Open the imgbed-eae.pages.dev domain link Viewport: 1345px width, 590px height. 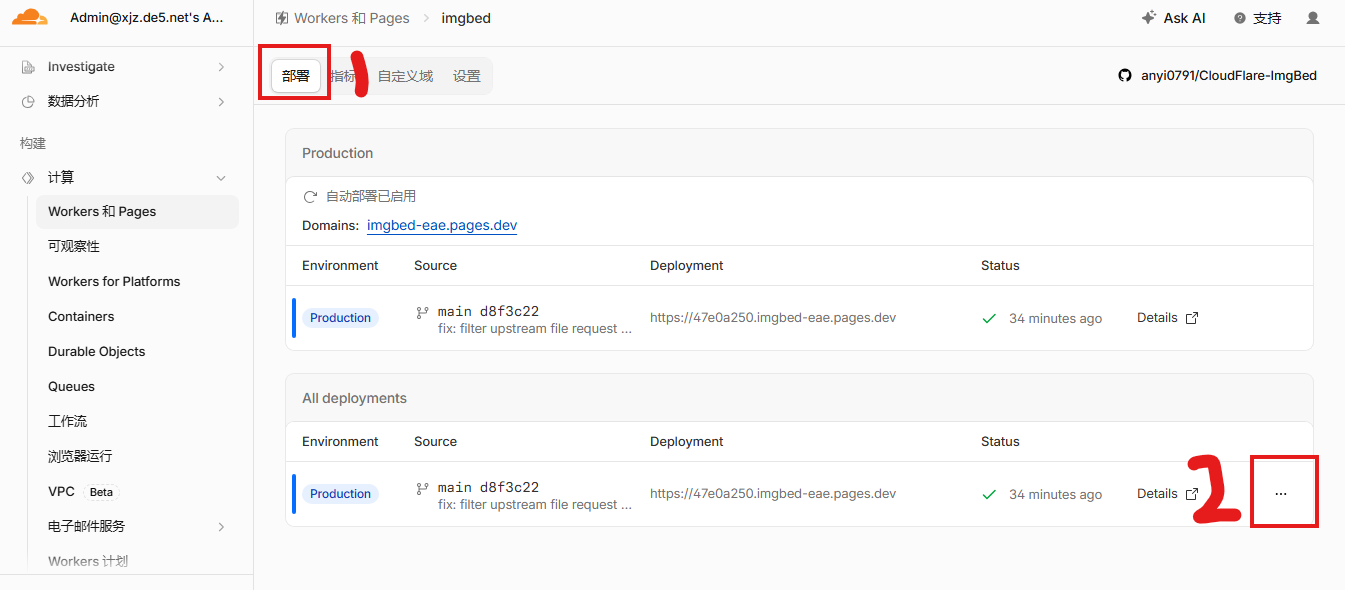[x=442, y=226]
